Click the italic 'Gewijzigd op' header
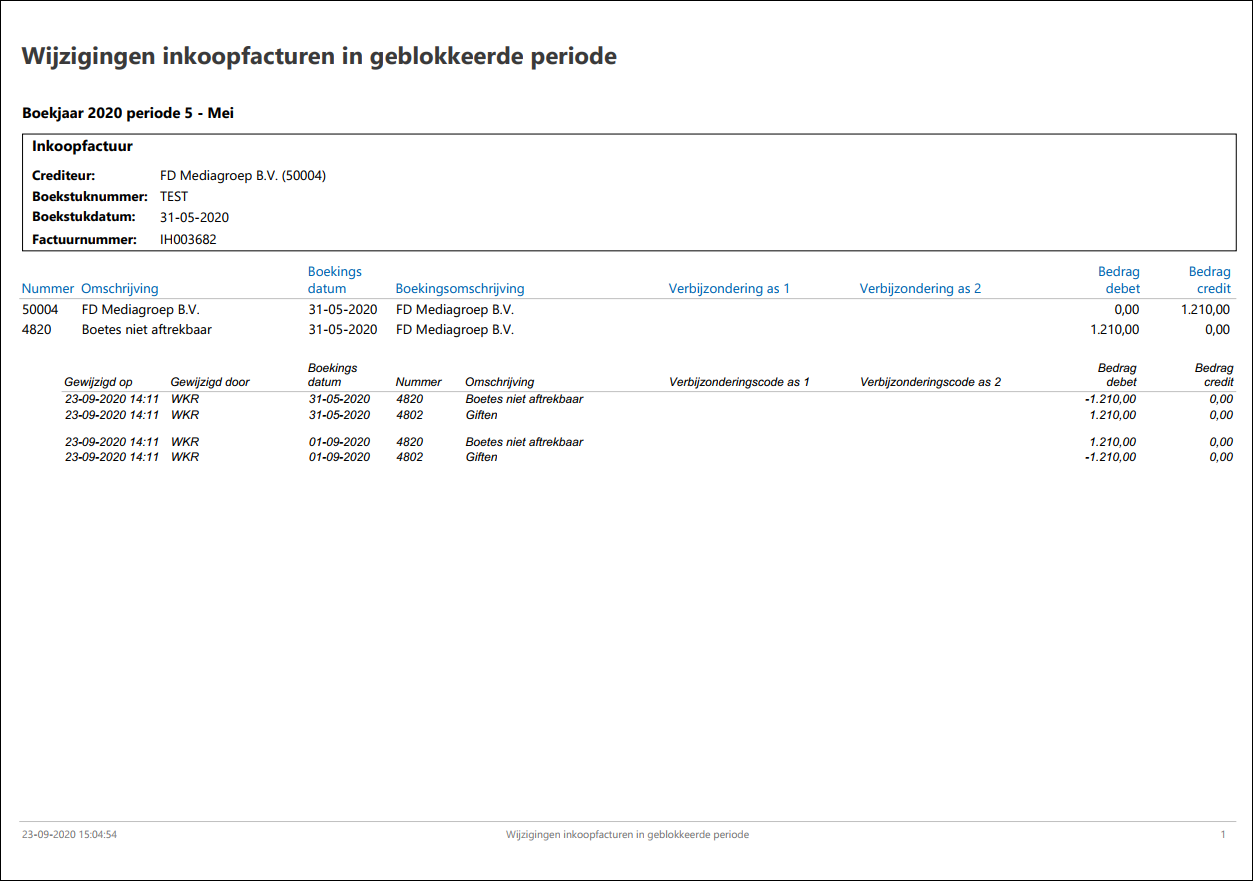The width and height of the screenshot is (1253, 881). (x=98, y=382)
